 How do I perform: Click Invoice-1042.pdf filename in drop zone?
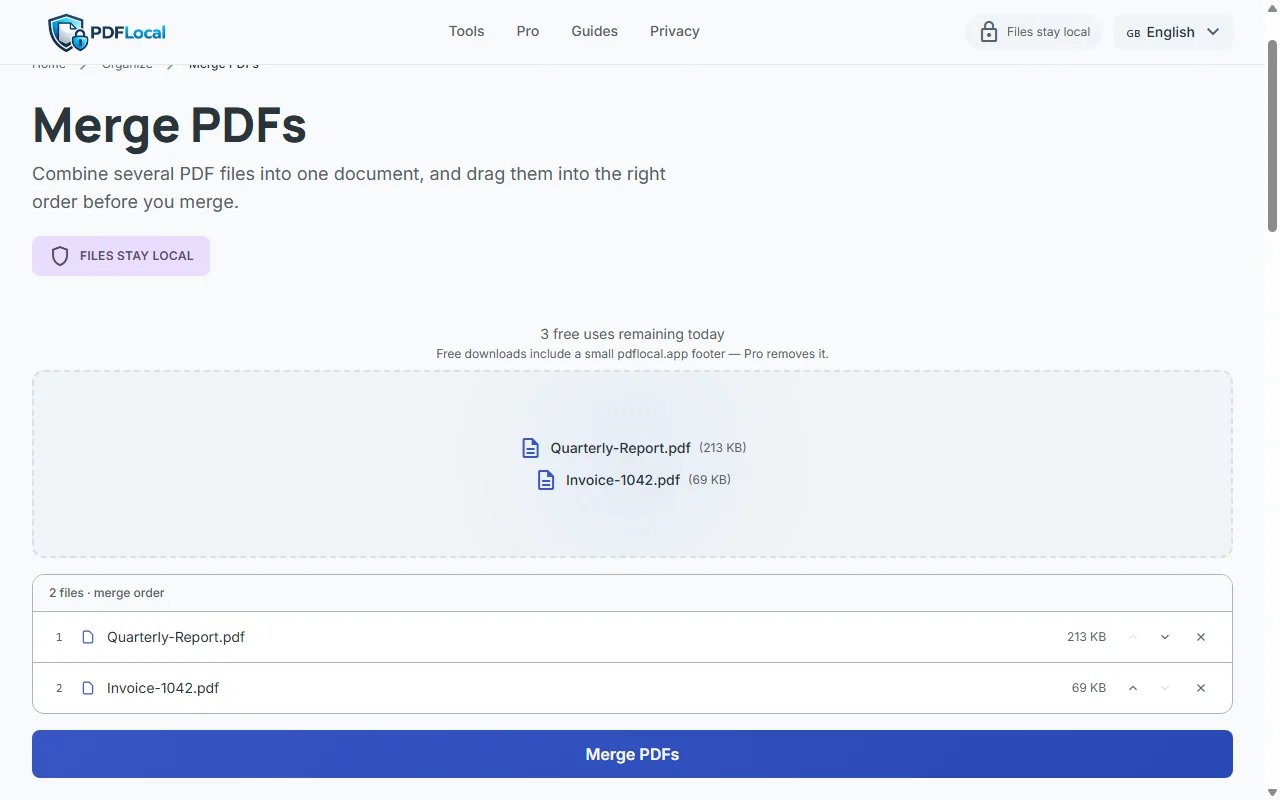coord(623,480)
